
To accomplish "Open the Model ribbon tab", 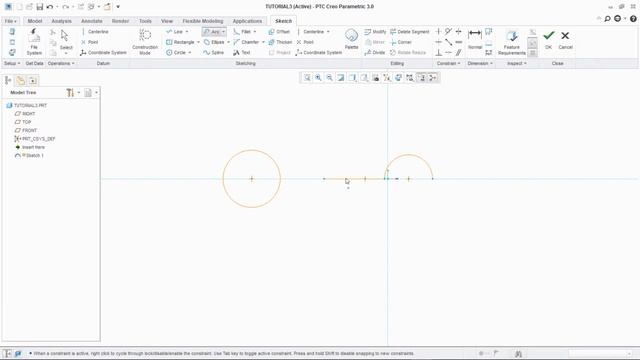I will click(35, 21).
